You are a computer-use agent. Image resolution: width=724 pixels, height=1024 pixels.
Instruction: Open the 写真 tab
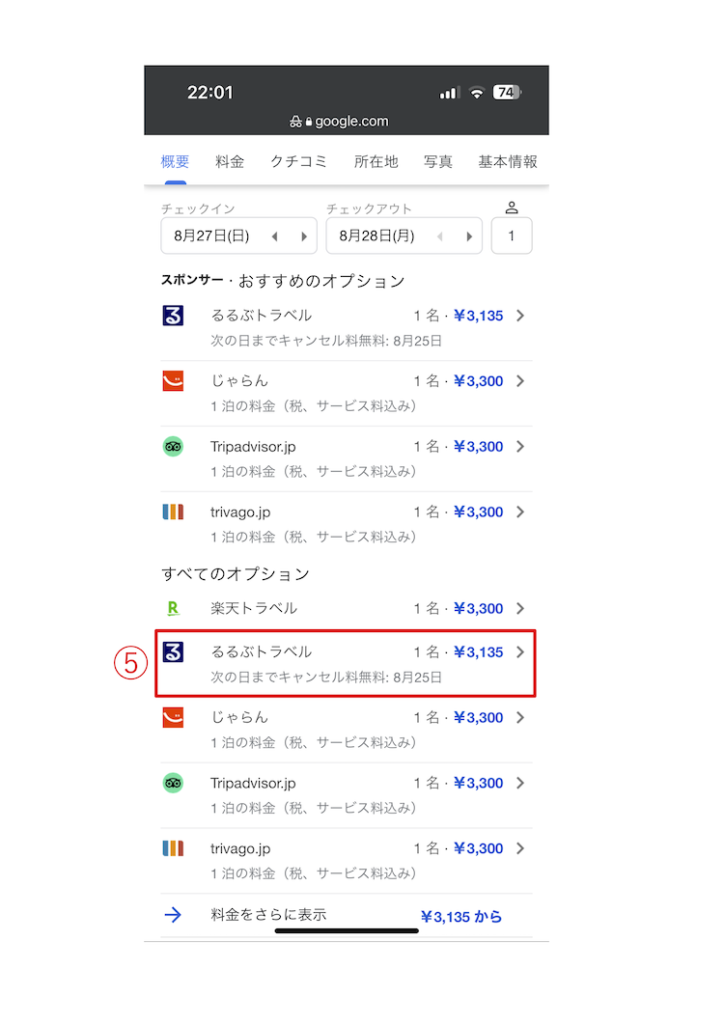click(x=438, y=161)
